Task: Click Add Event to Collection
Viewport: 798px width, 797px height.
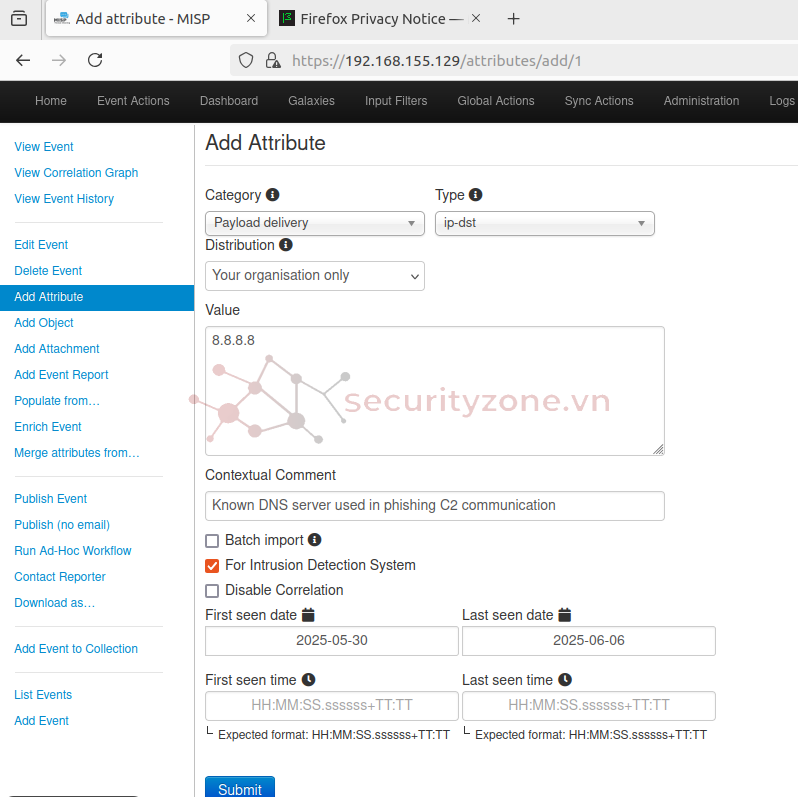Action: tap(76, 649)
